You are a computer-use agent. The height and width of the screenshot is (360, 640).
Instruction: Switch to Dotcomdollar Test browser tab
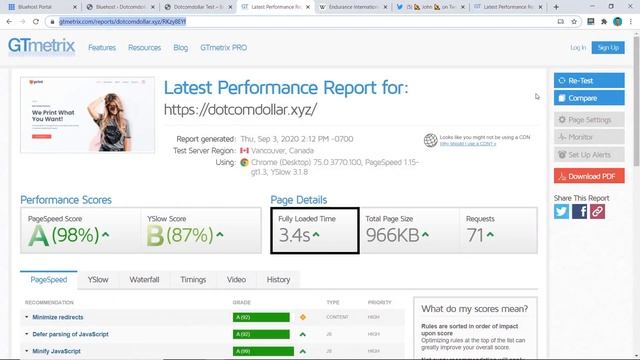click(x=198, y=7)
